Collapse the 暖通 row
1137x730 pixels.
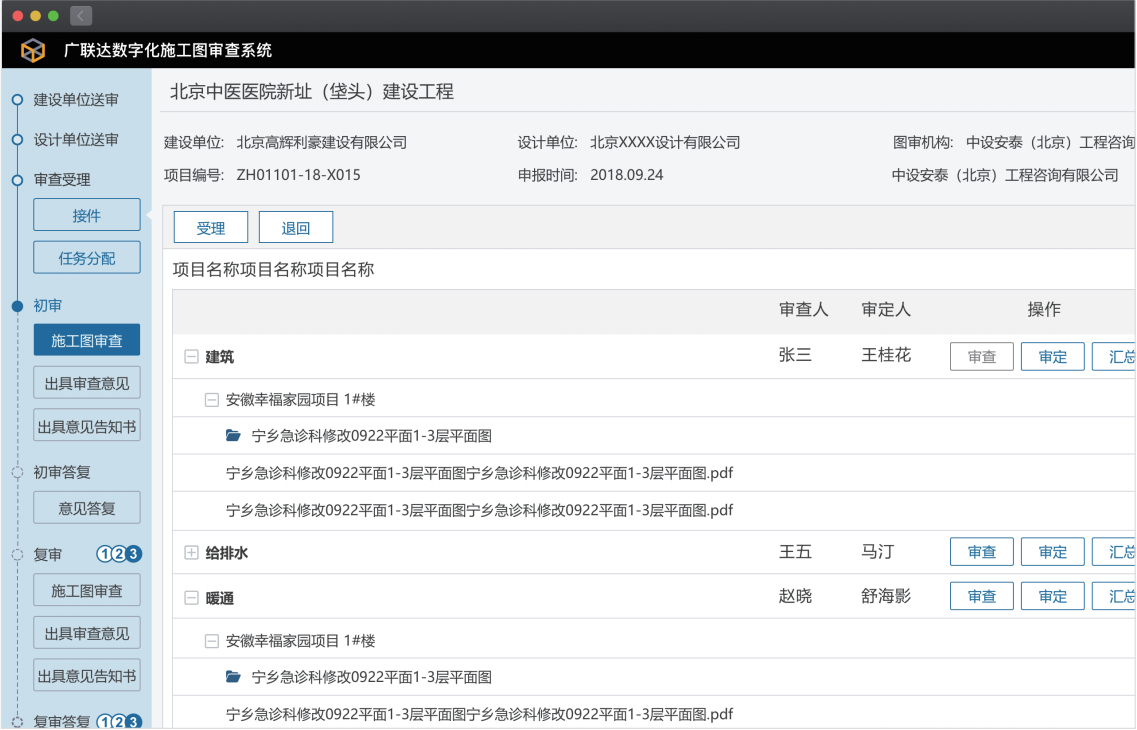tap(191, 598)
